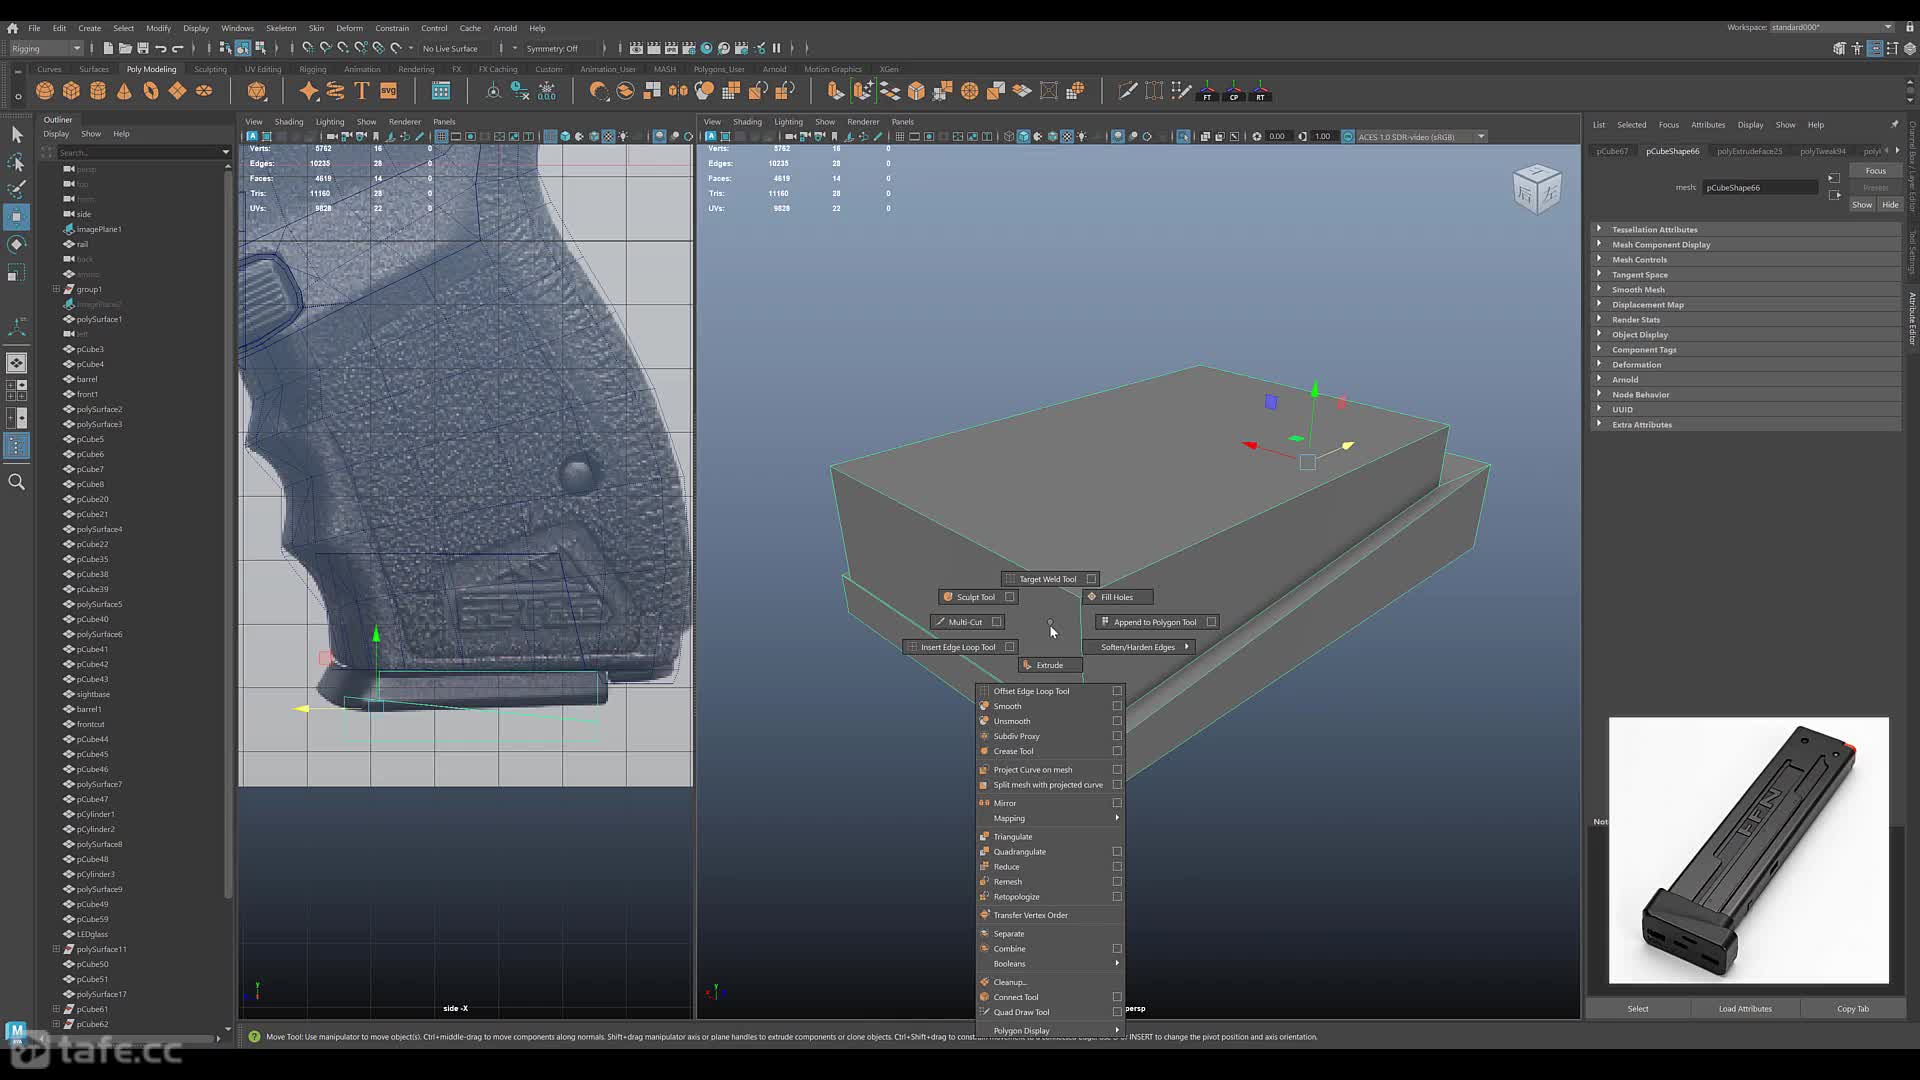Click the SVG import shelf icon
Image resolution: width=1920 pixels, height=1080 pixels.
(x=389, y=91)
